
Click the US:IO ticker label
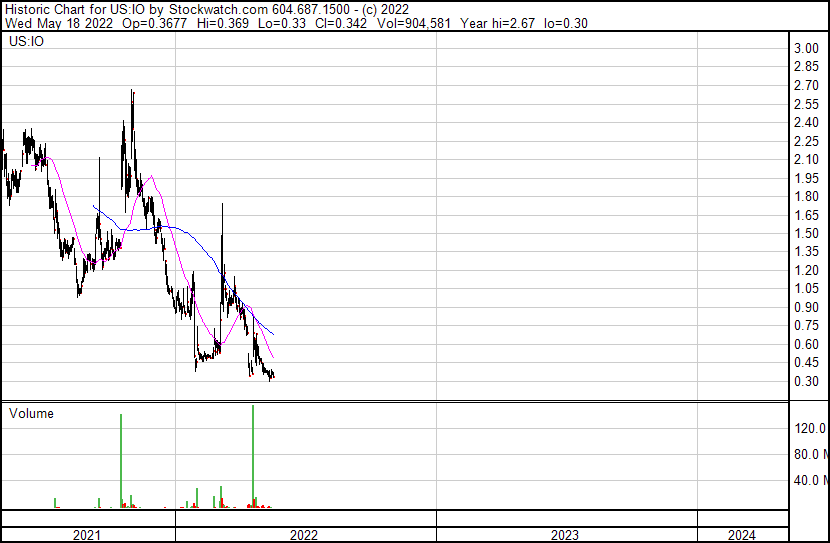click(x=26, y=41)
